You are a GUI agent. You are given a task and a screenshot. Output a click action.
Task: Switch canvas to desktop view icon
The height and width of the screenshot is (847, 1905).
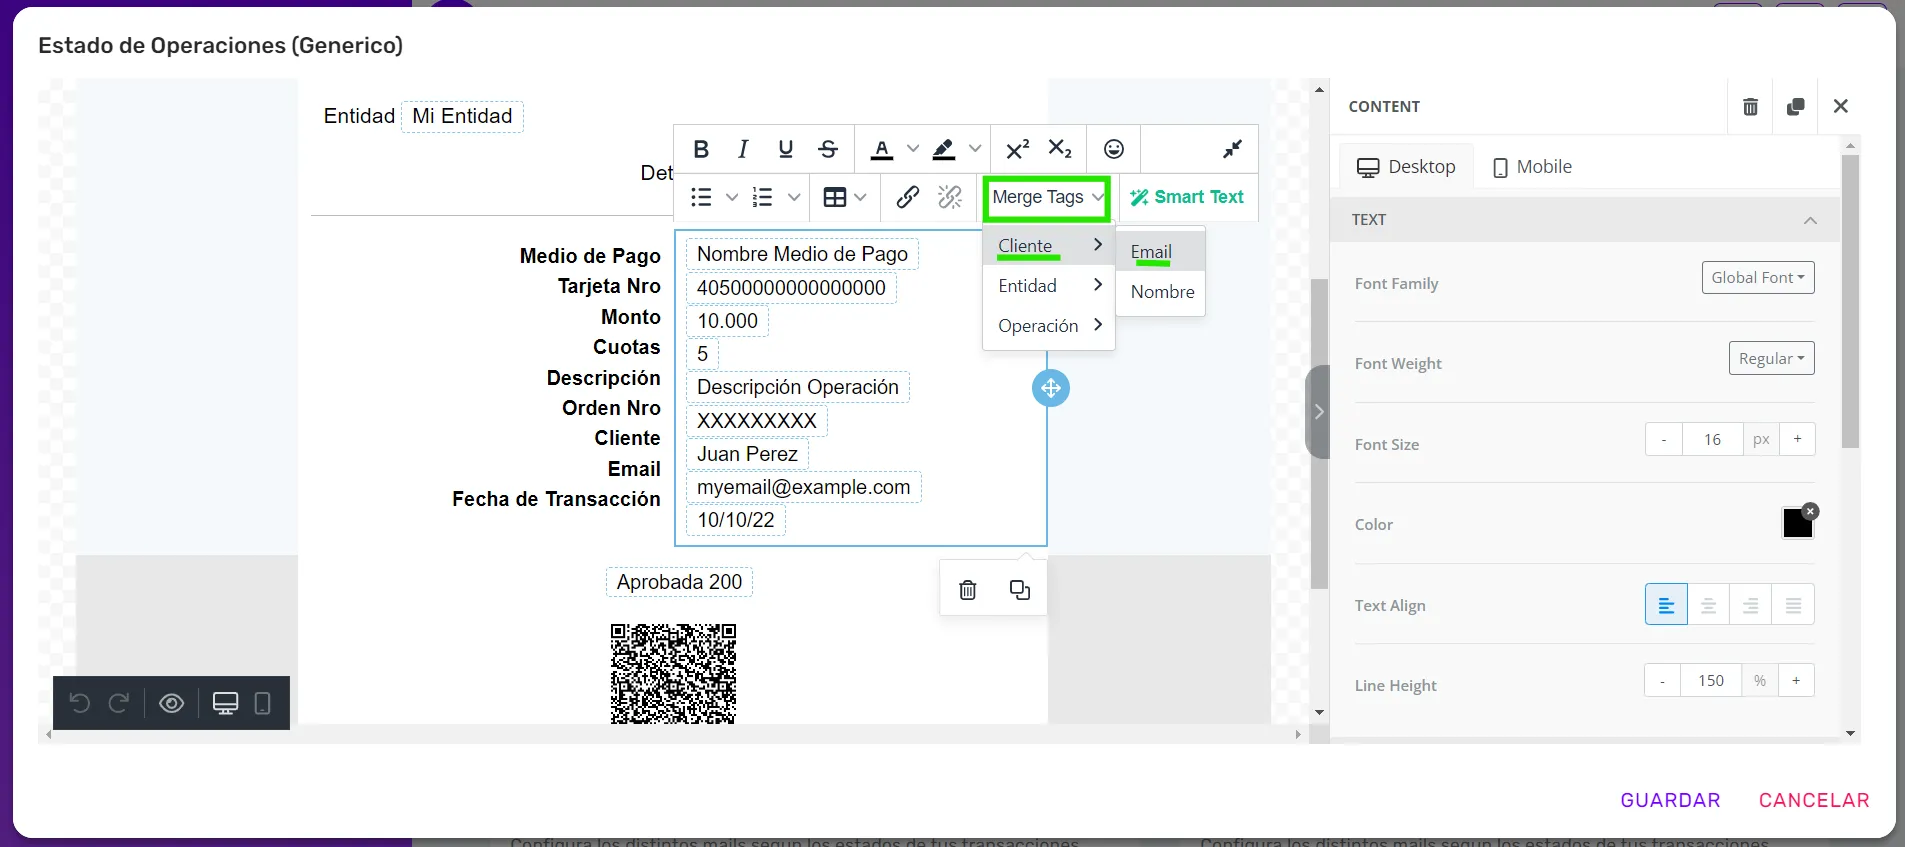226,703
